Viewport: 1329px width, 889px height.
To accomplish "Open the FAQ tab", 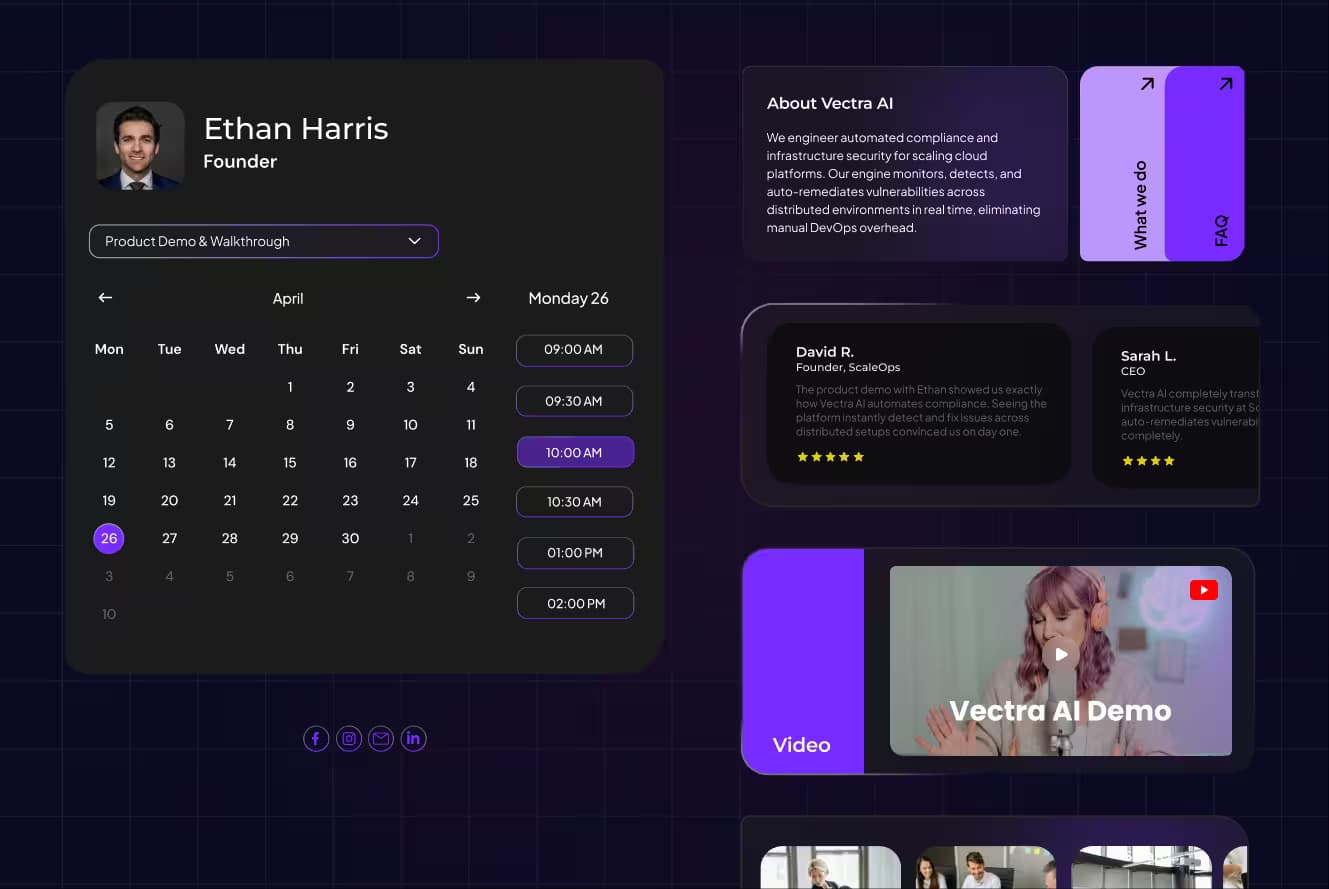I will tap(1205, 164).
